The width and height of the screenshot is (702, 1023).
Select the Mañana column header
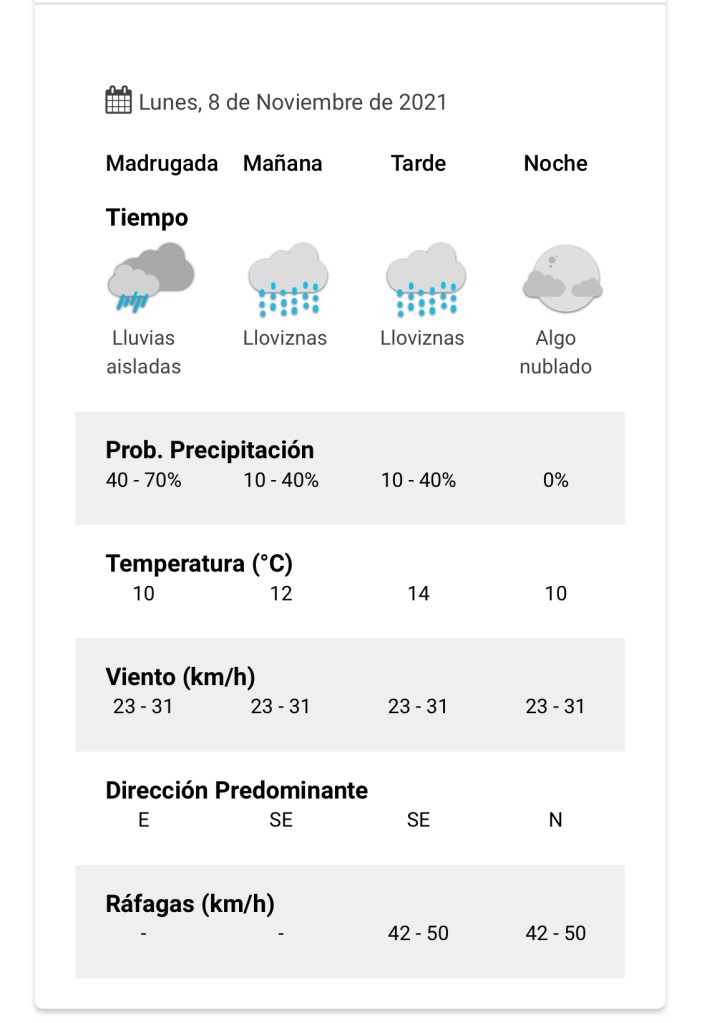[283, 163]
